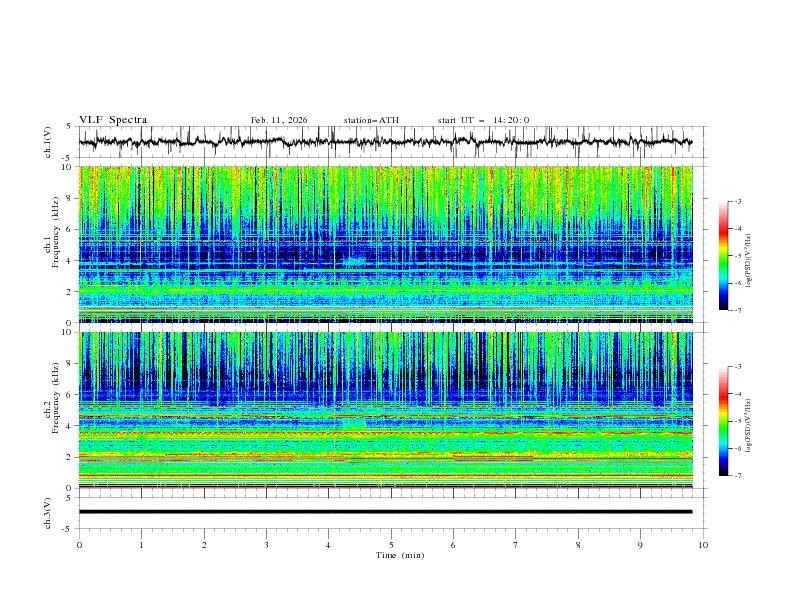
Task: Click the '-7' label on upper colorbar
Action: [737, 310]
